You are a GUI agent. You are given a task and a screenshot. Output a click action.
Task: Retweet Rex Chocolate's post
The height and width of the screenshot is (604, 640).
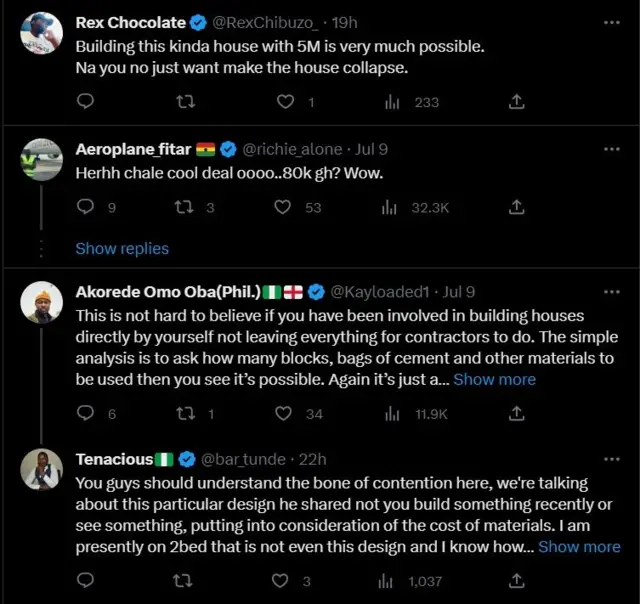[x=185, y=101]
